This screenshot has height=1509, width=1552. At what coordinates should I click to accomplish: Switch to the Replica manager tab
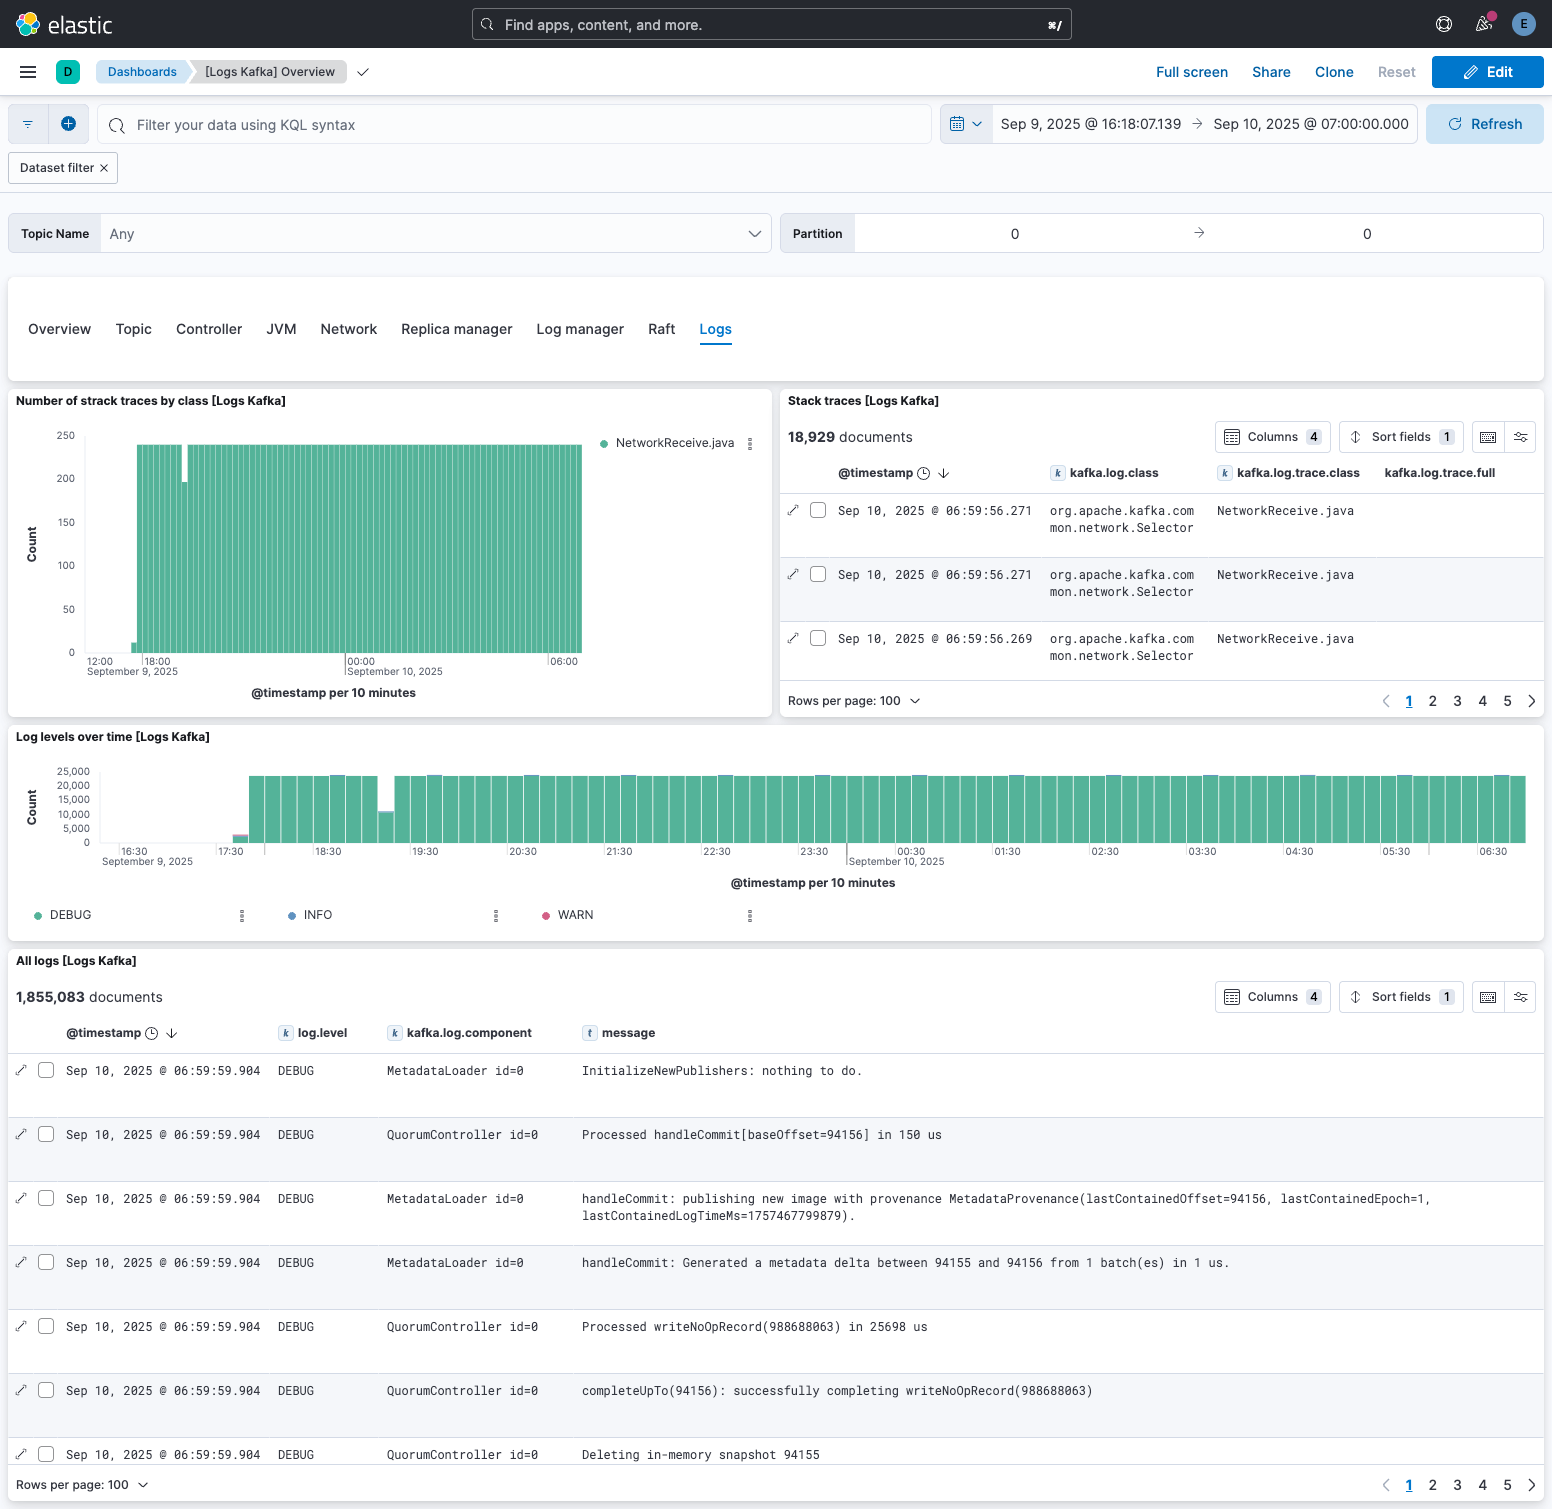point(456,329)
